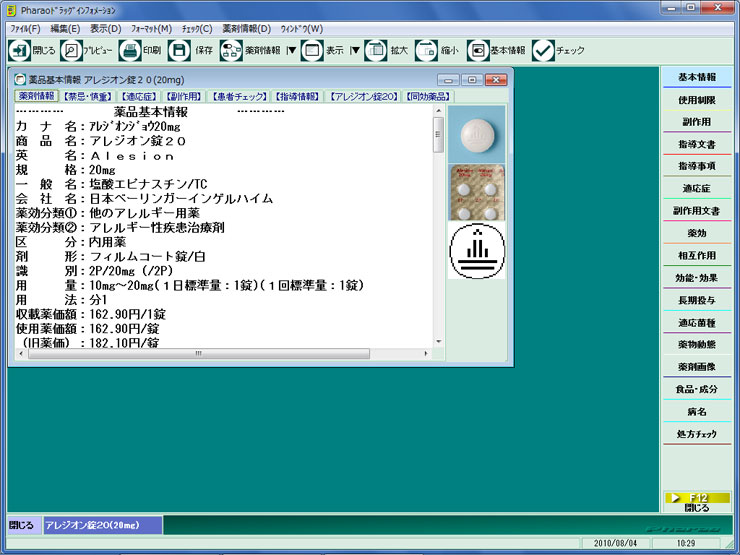Viewport: 740px width, 555px height.
Task: Open the blister pack photo thumbnail
Action: coord(476,193)
